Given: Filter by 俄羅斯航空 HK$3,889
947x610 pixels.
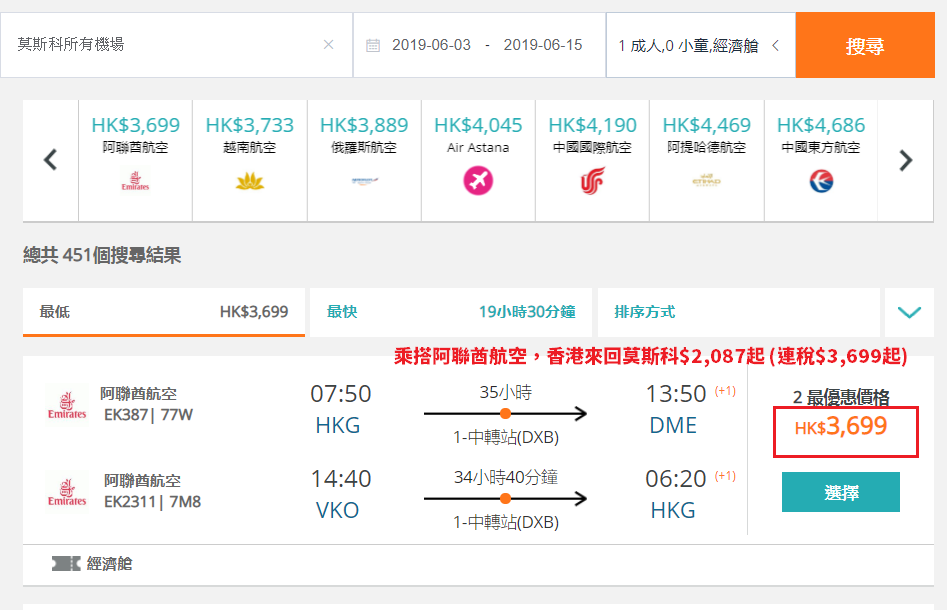Looking at the screenshot, I should point(364,160).
